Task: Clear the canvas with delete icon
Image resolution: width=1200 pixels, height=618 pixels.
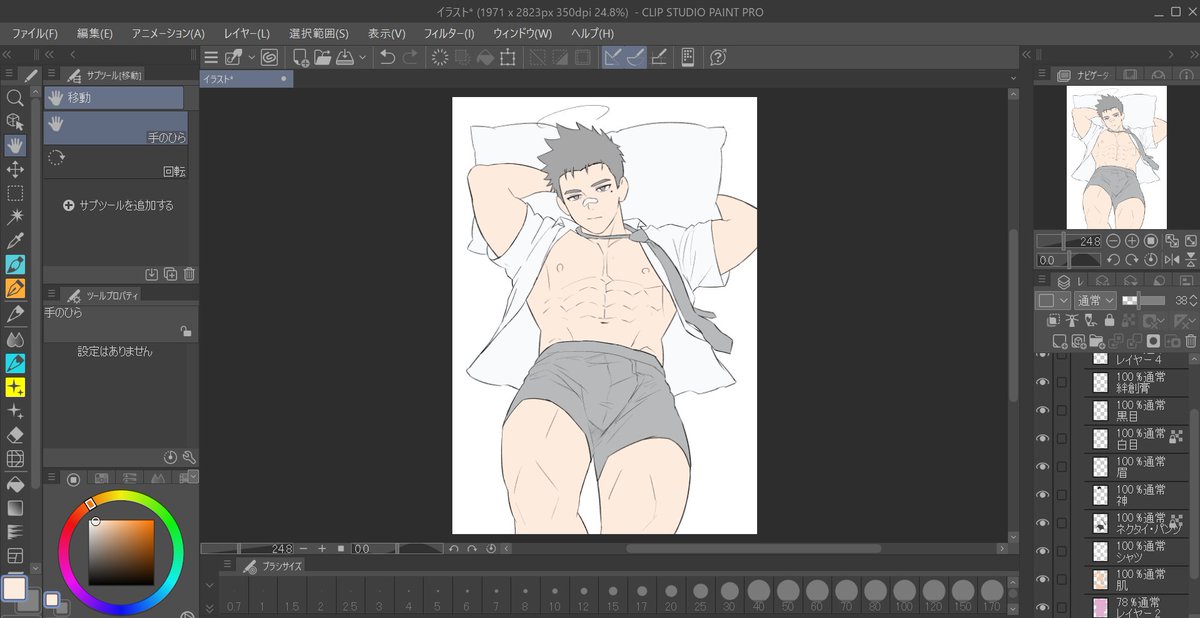Action: pyautogui.click(x=440, y=57)
